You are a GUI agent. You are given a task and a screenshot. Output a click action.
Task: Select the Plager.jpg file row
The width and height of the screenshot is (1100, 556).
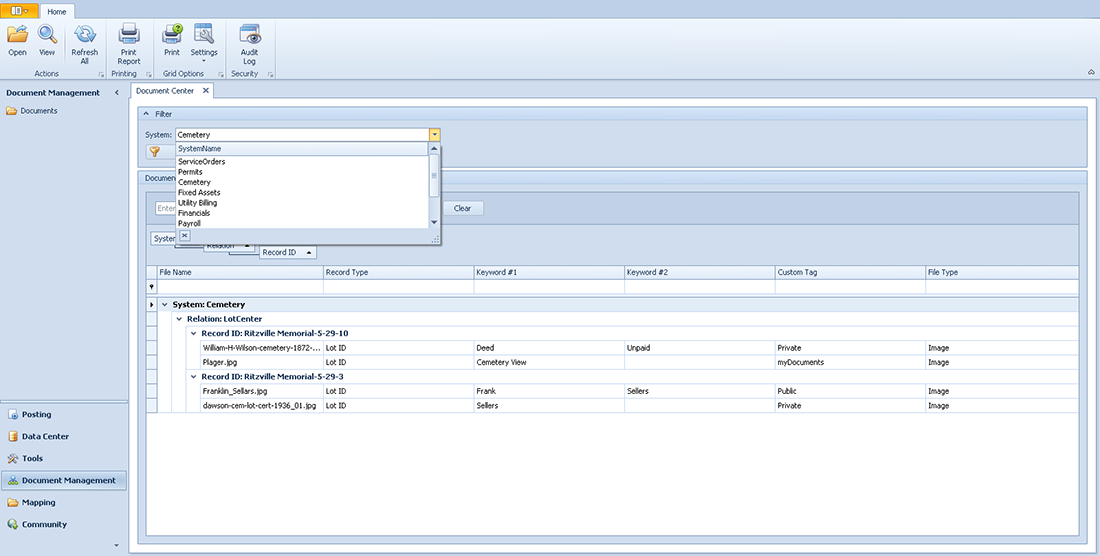612,362
